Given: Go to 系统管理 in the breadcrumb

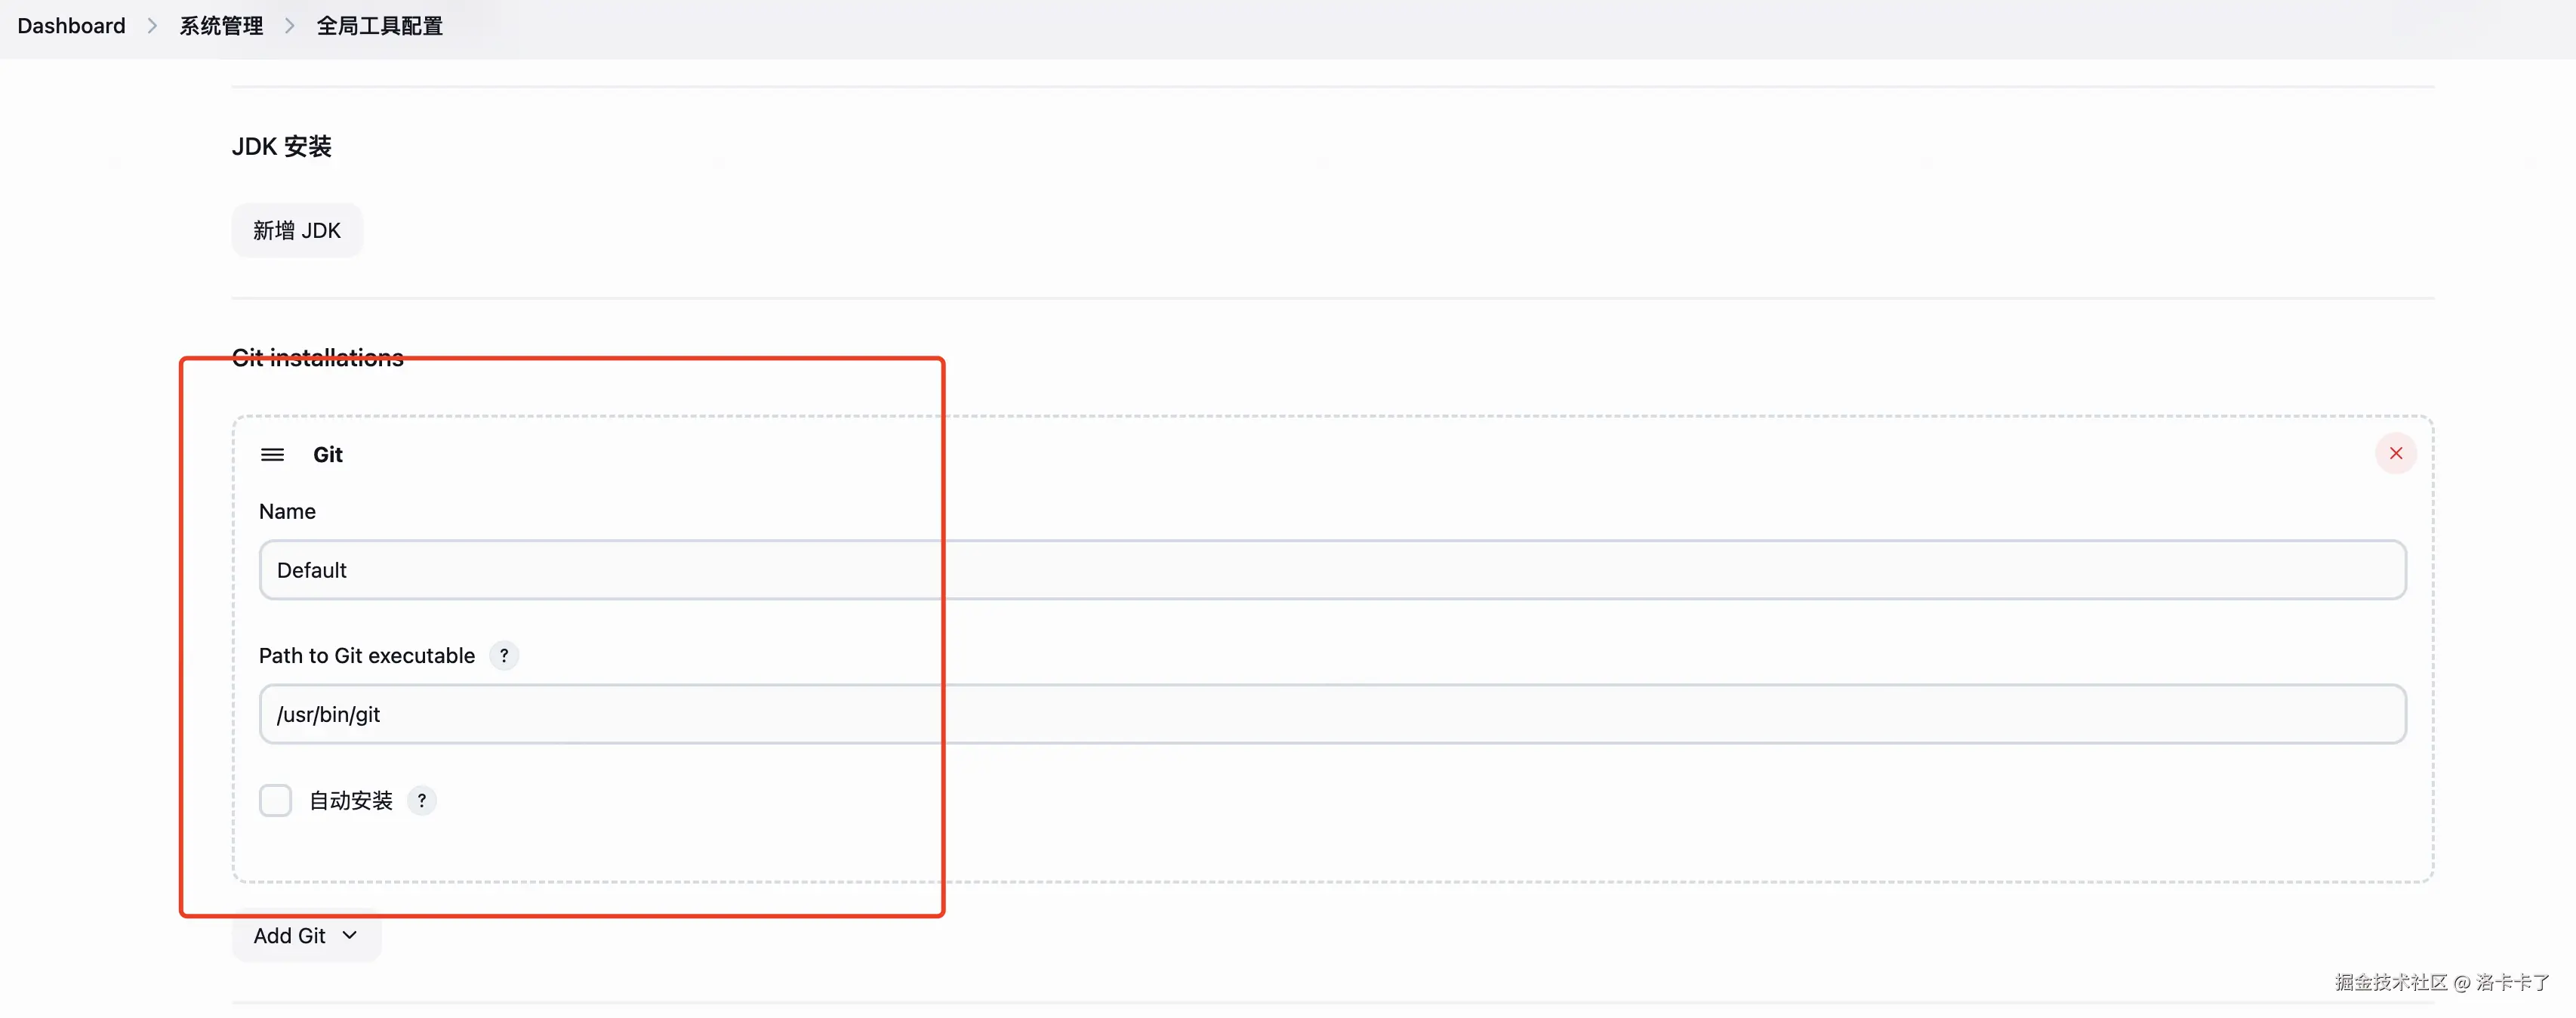Looking at the screenshot, I should [x=221, y=26].
